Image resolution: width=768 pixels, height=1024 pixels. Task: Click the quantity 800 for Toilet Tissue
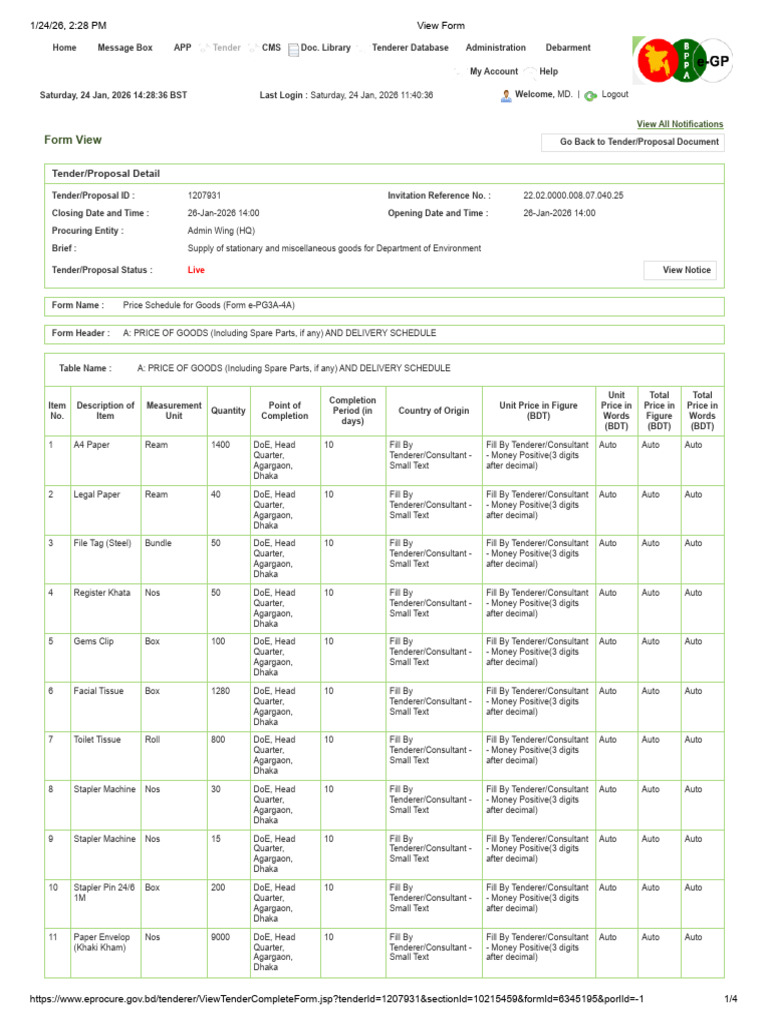coord(218,740)
